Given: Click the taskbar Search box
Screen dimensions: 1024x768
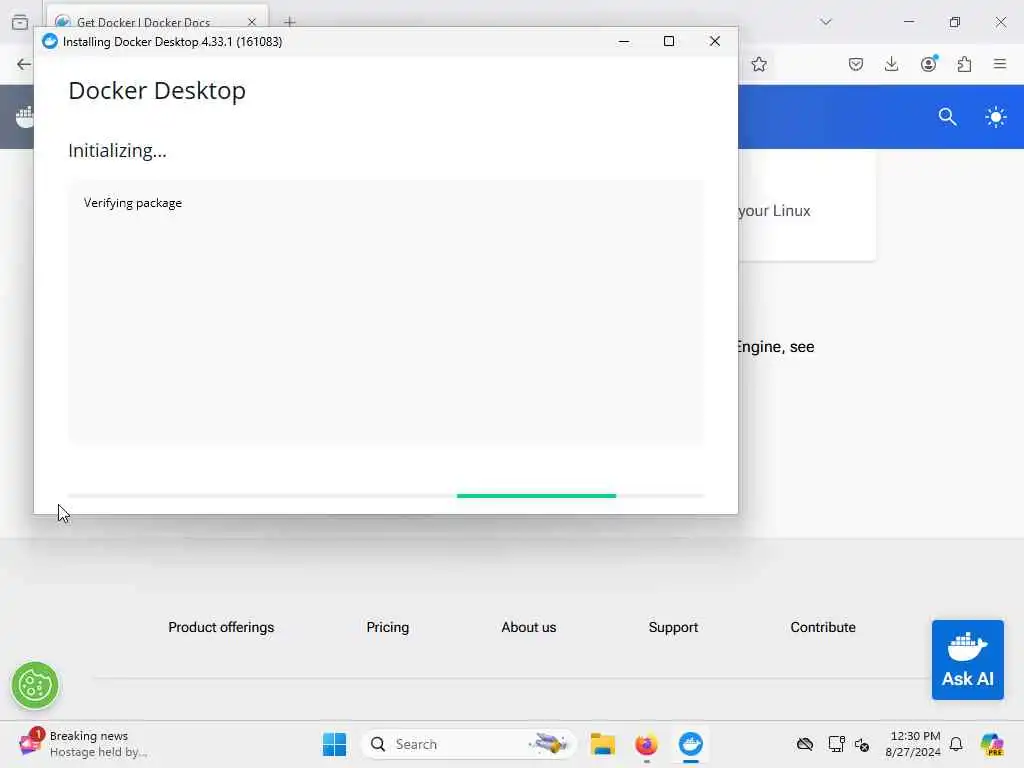Looking at the screenshot, I should click(x=468, y=744).
